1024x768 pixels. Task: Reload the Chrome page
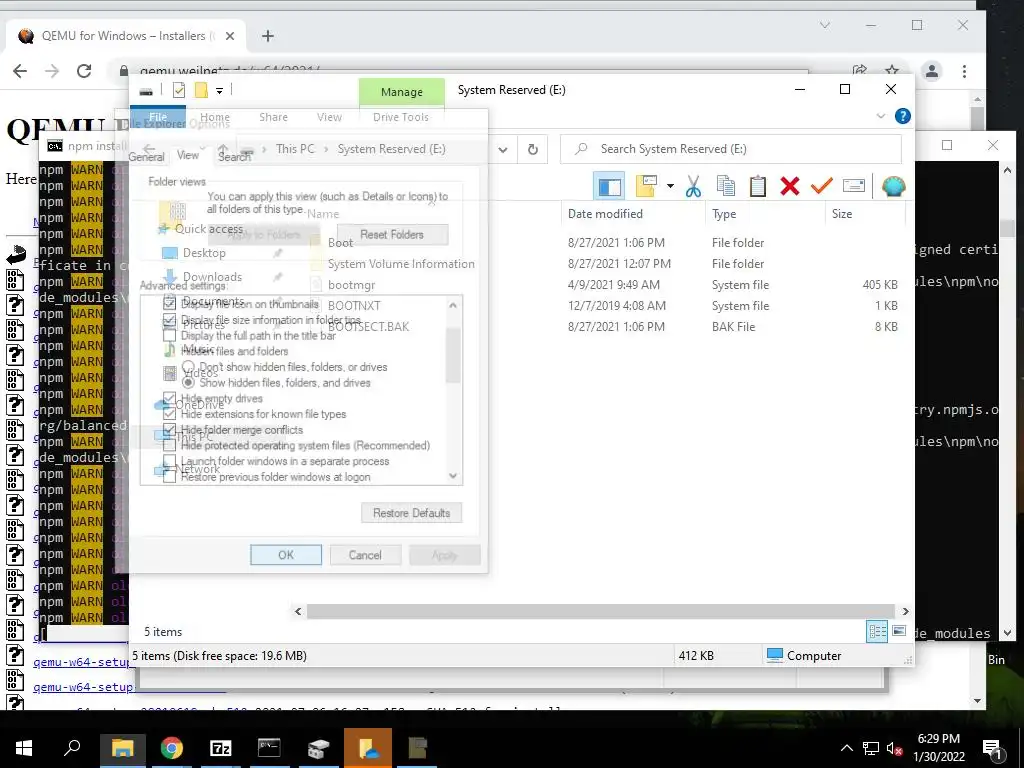pyautogui.click(x=84, y=71)
